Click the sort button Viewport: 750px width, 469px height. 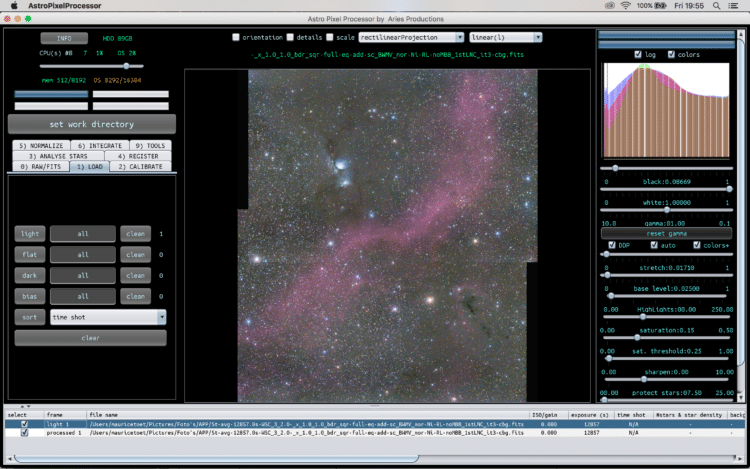click(30, 317)
